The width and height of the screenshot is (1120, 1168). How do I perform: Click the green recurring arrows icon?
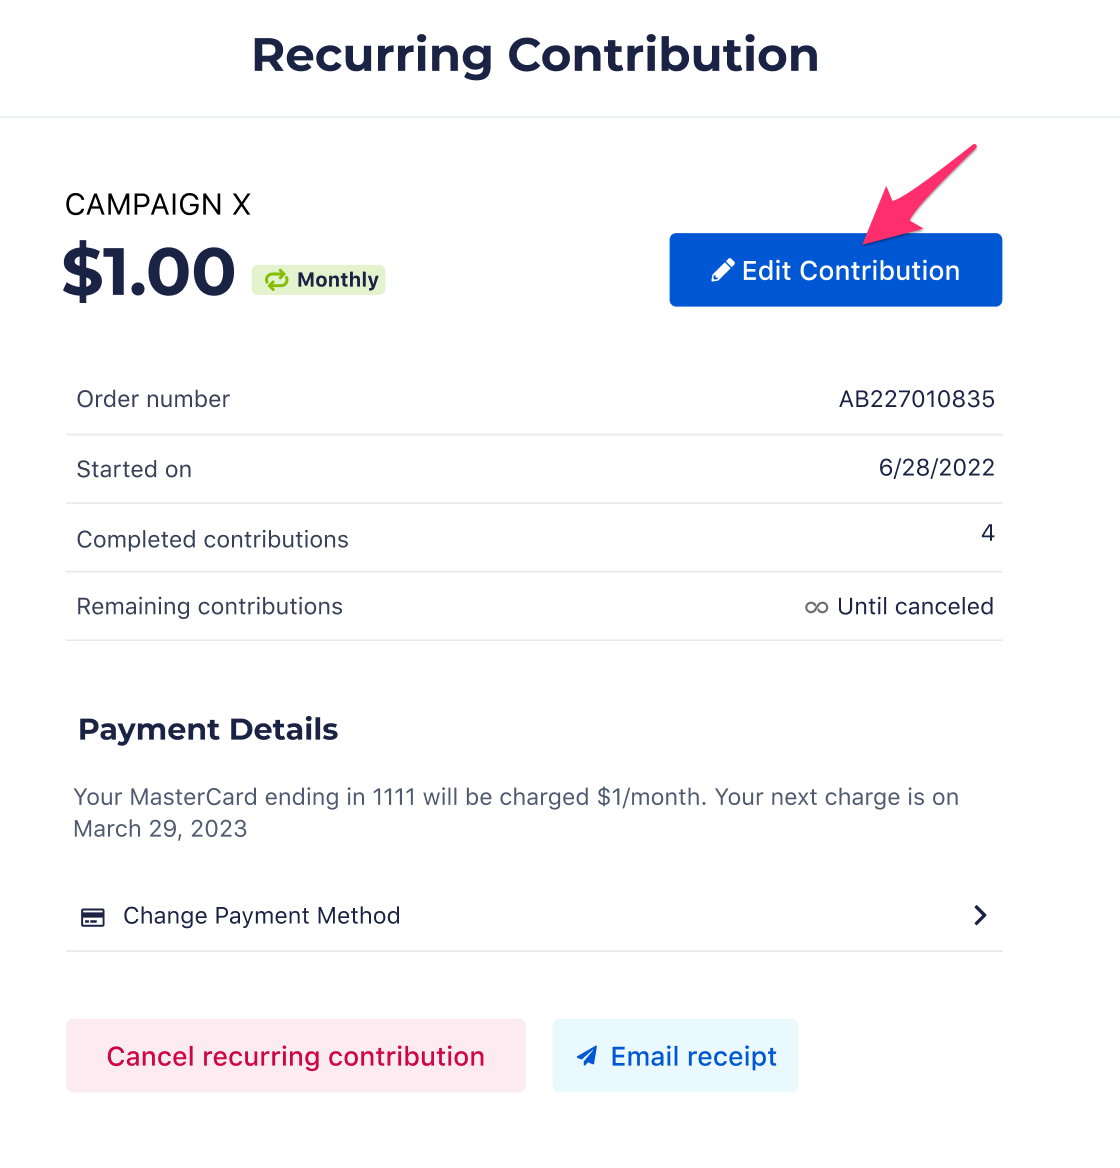pos(276,280)
